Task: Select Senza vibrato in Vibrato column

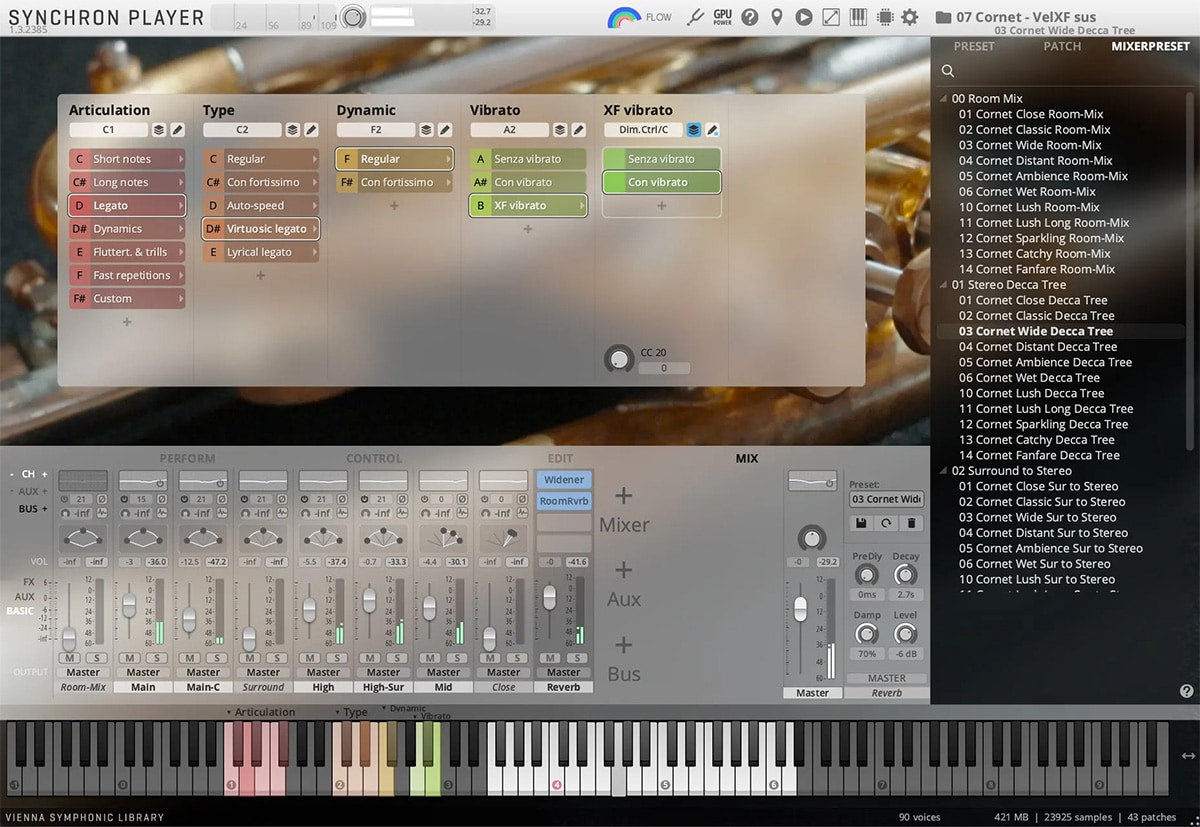Action: (x=528, y=159)
